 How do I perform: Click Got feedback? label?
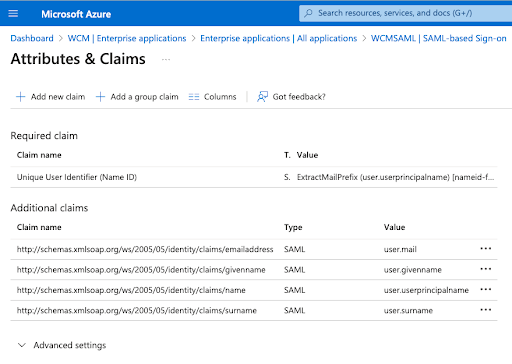[x=299, y=97]
